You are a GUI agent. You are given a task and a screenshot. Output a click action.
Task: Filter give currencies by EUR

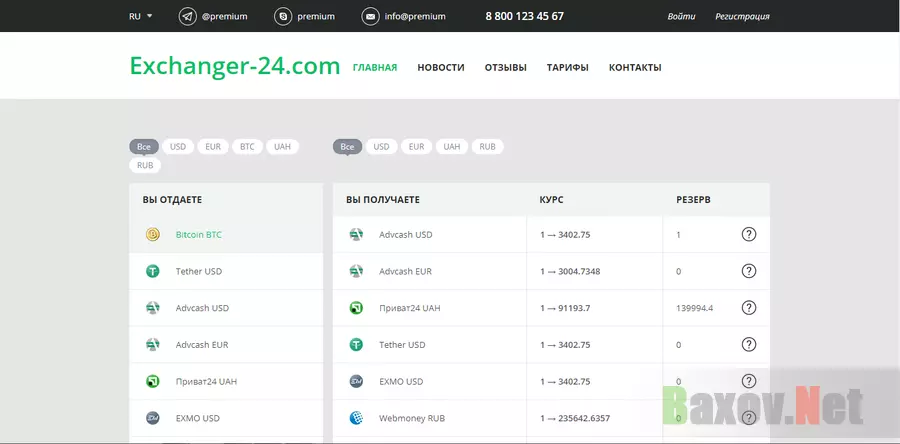213,147
